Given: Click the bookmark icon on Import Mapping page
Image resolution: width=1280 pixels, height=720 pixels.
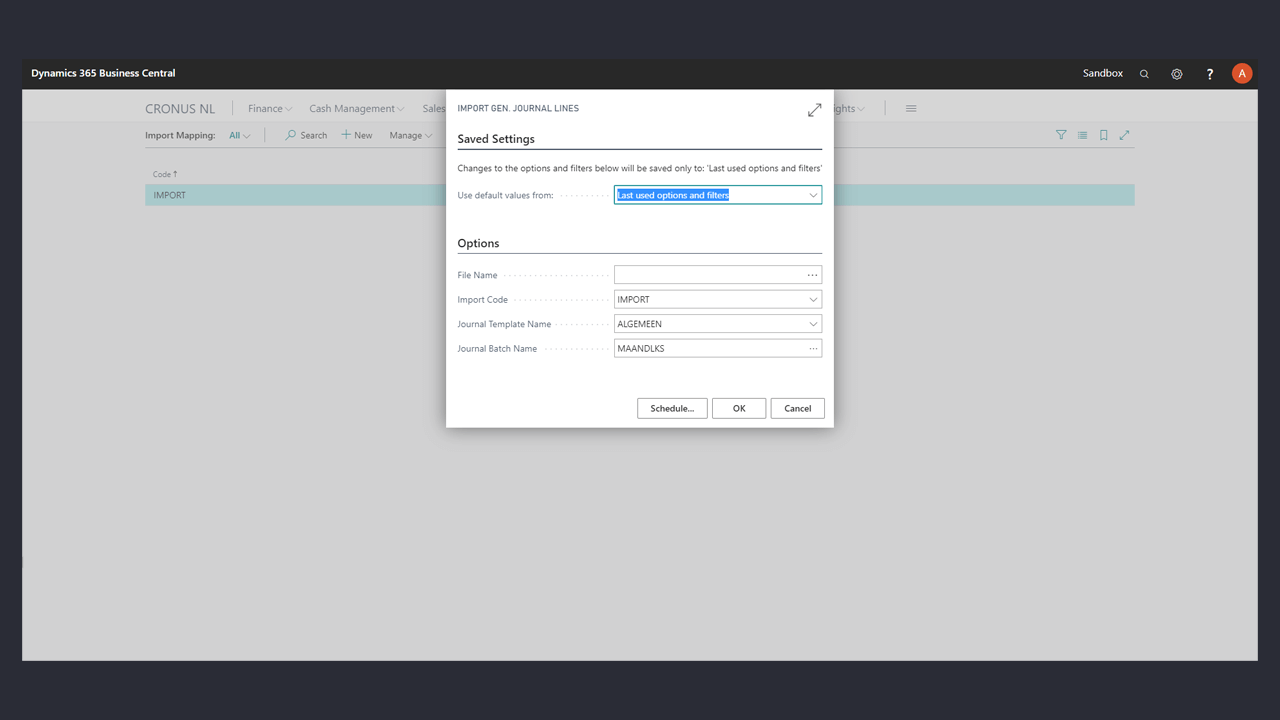Looking at the screenshot, I should (1104, 135).
